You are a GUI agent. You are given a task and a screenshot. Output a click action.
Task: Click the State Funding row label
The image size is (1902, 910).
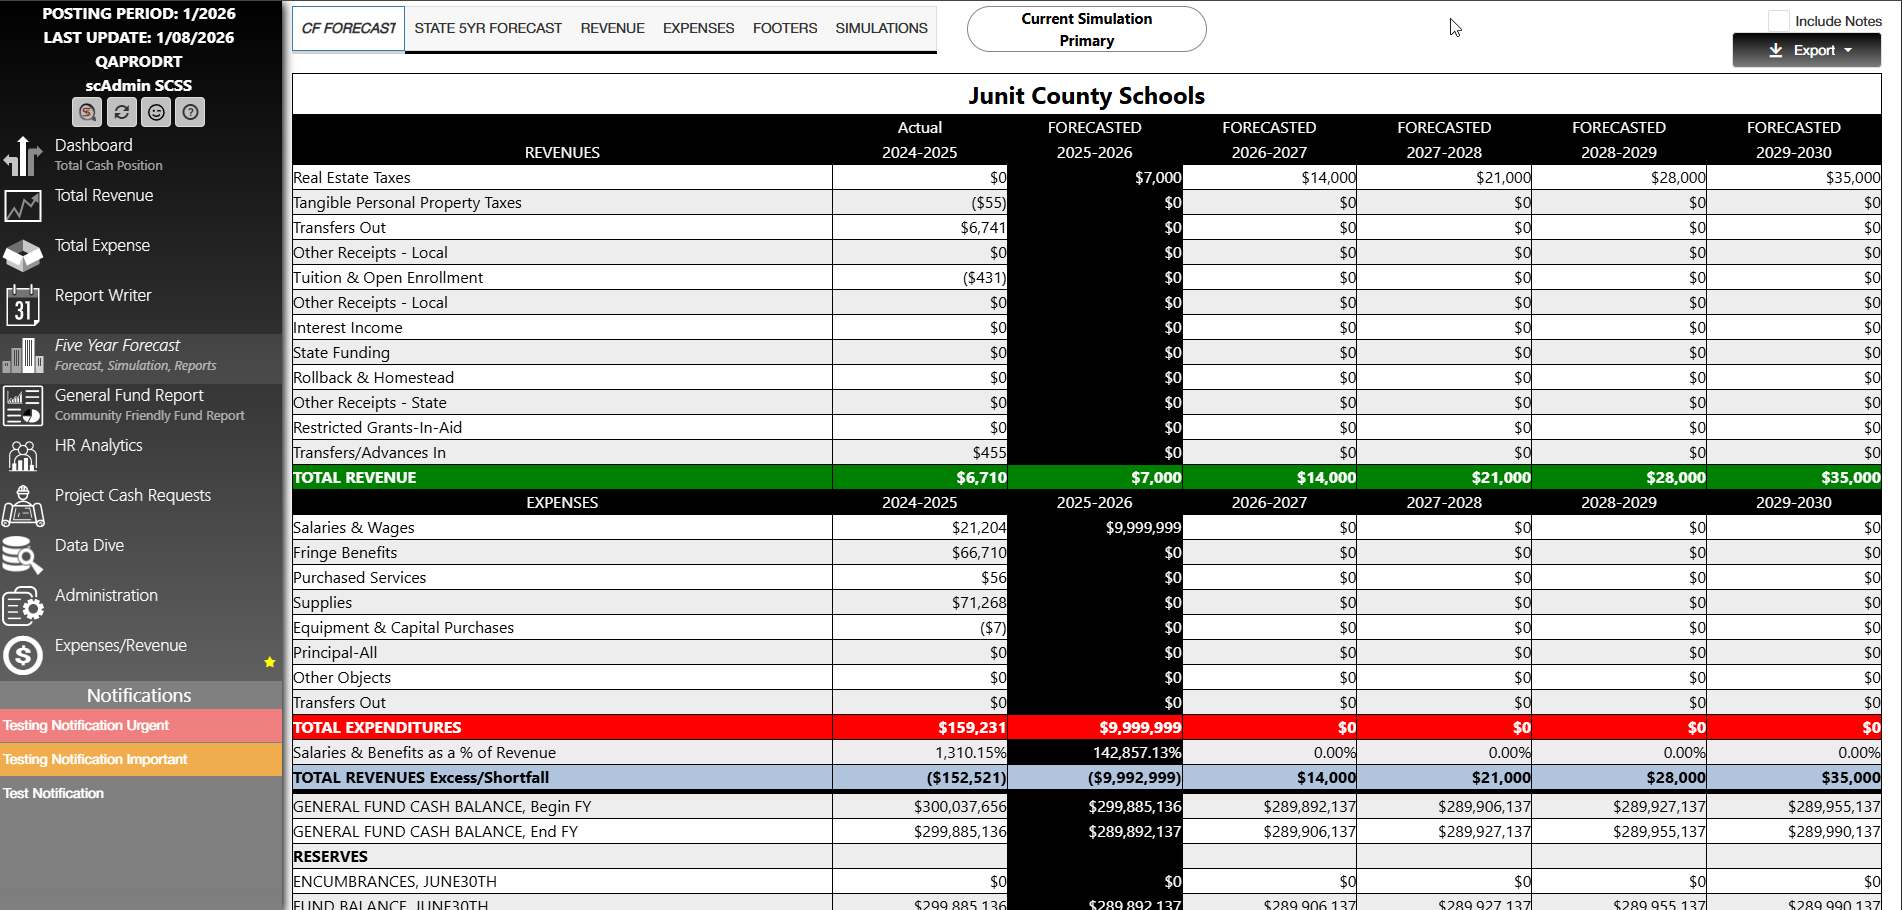(x=341, y=353)
